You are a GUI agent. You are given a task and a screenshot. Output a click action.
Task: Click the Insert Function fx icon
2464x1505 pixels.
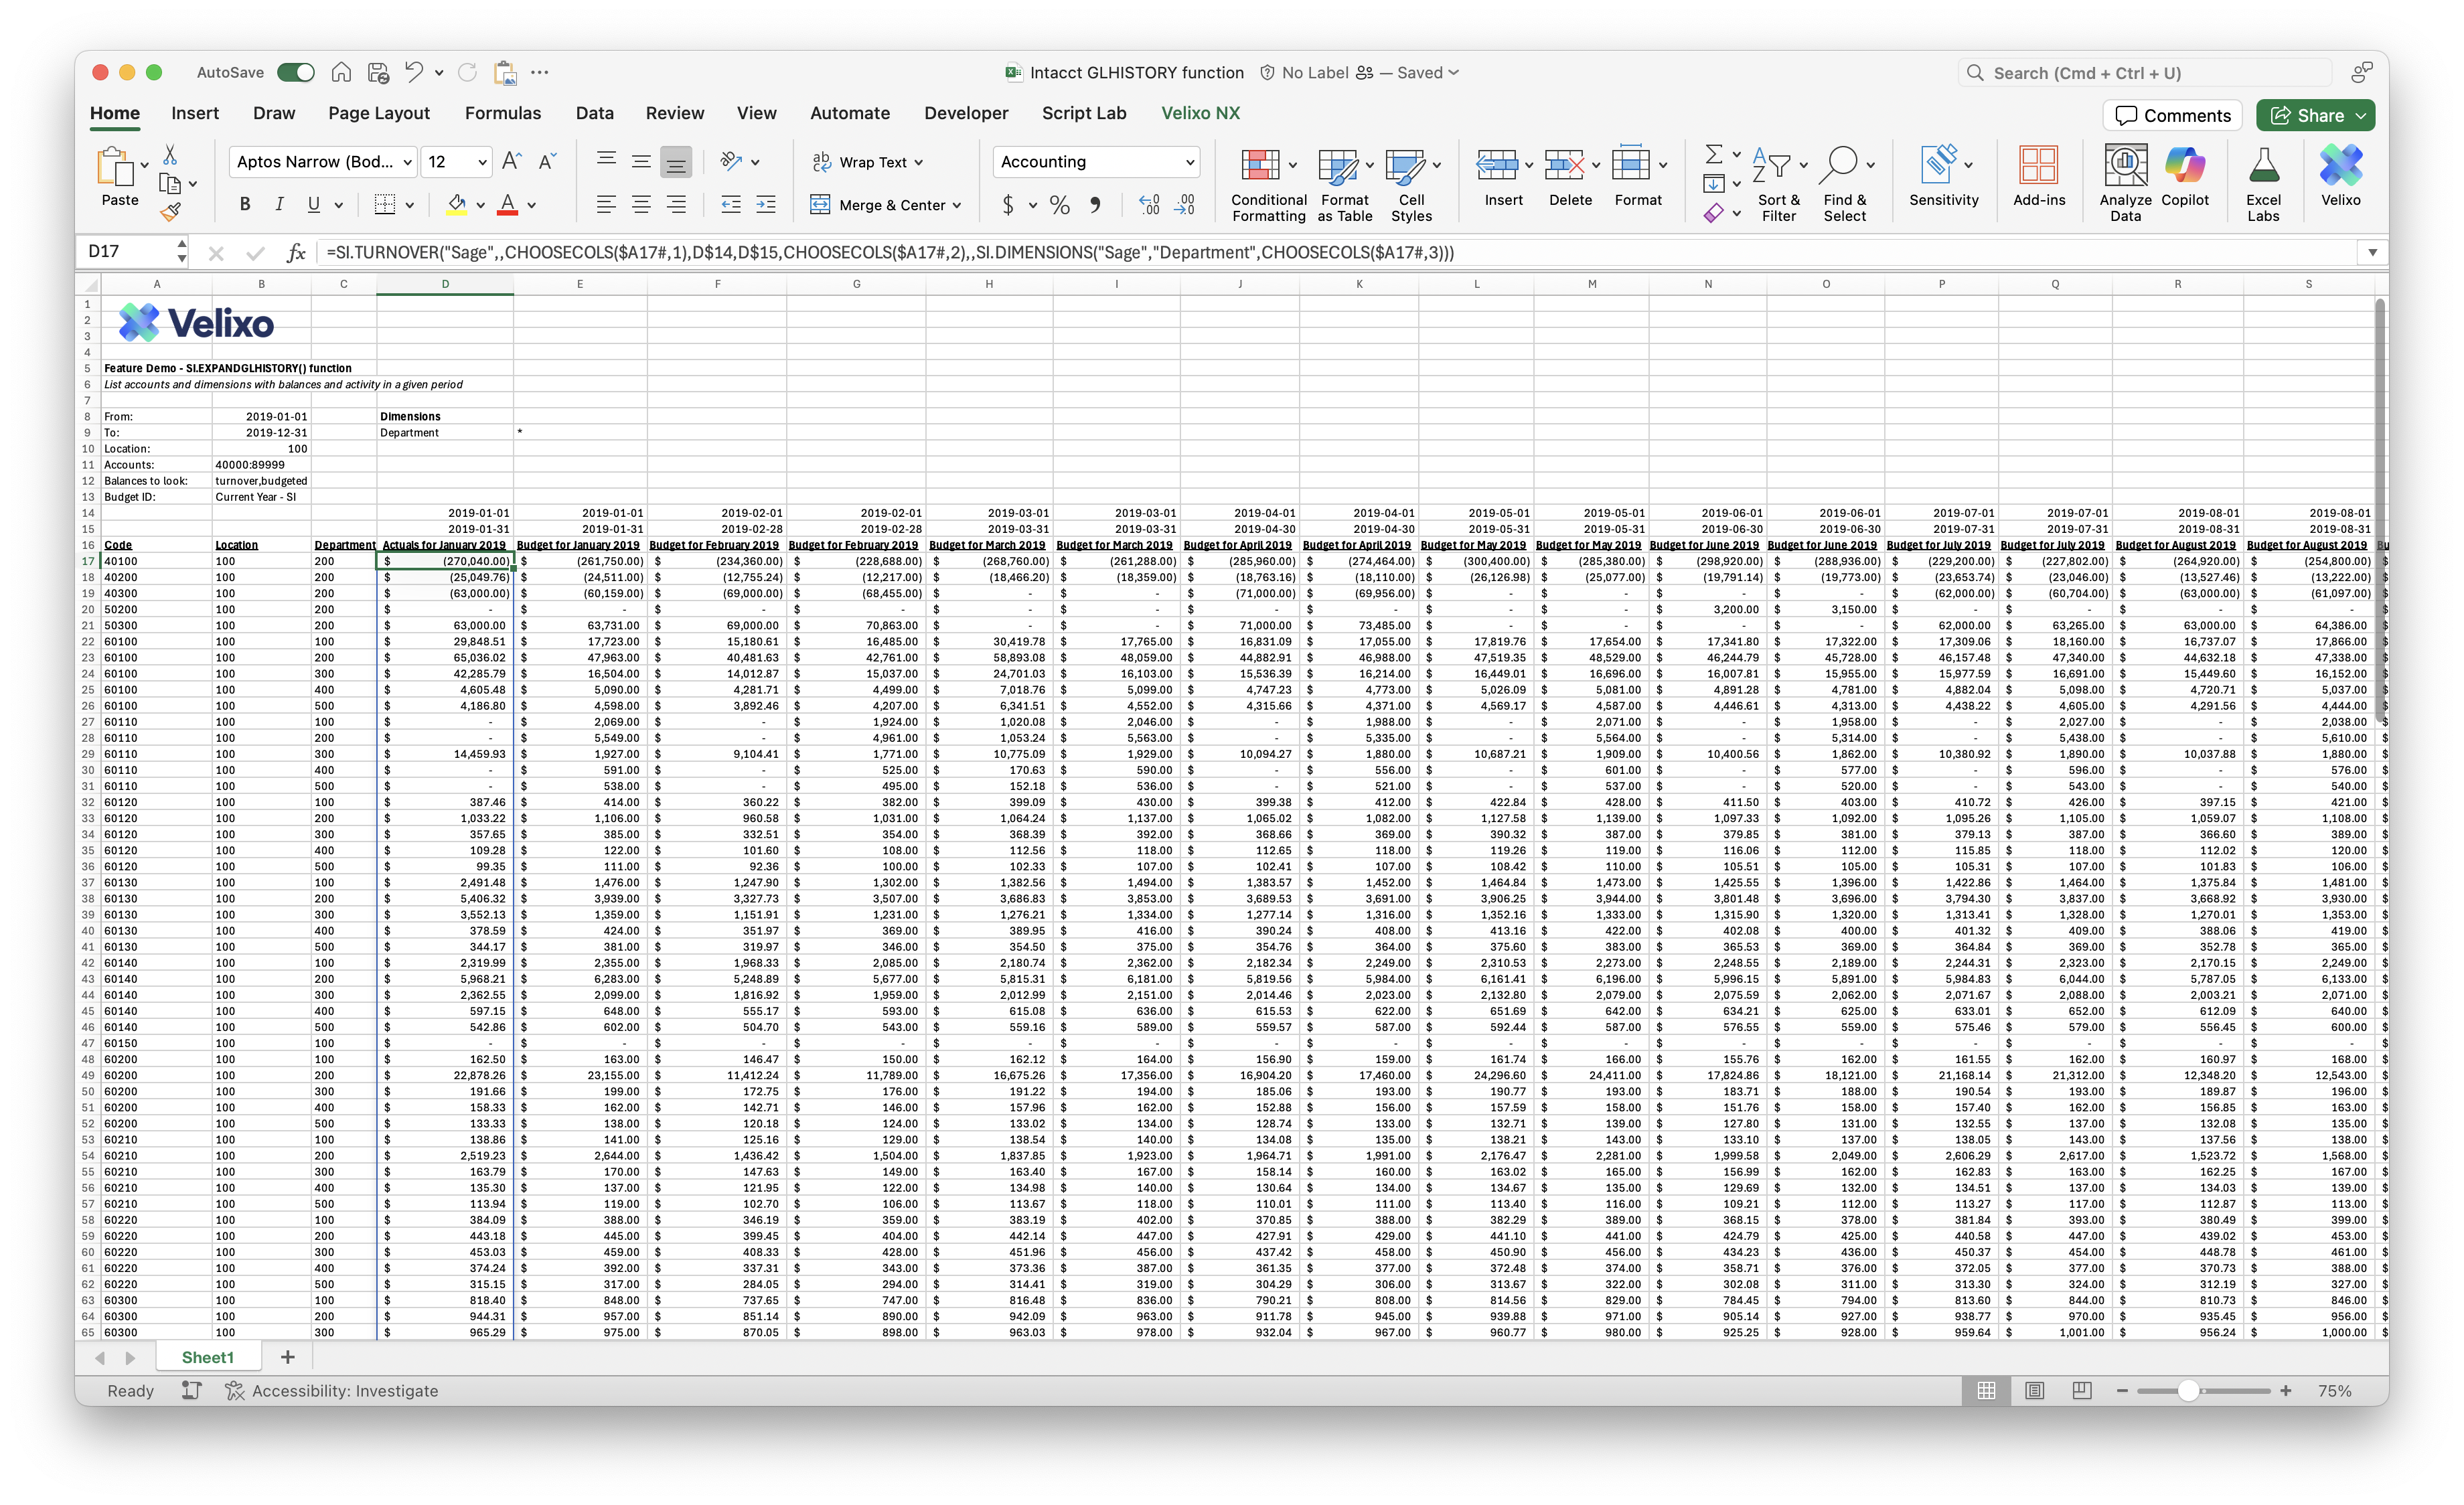pos(296,253)
